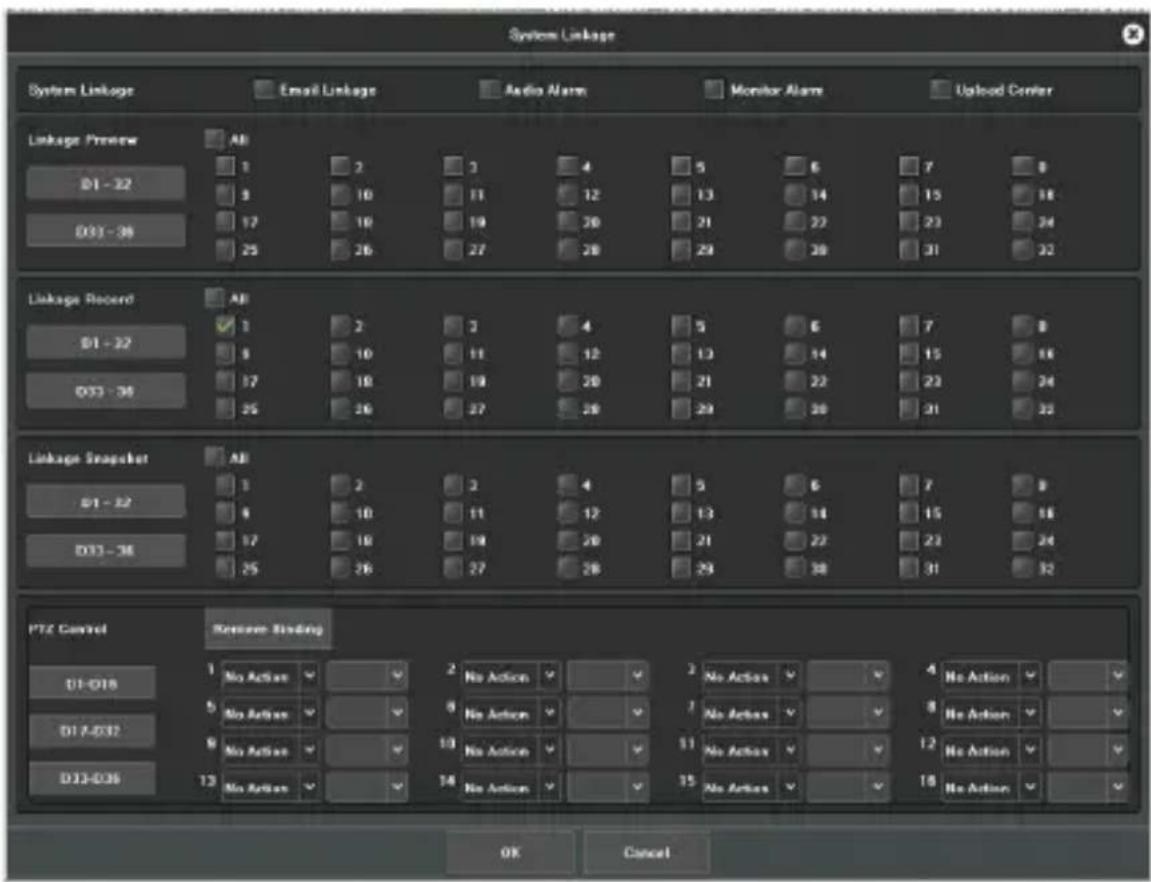Check channel 20 in Linkage Record
Image resolution: width=1151 pixels, height=882 pixels.
click(x=567, y=381)
